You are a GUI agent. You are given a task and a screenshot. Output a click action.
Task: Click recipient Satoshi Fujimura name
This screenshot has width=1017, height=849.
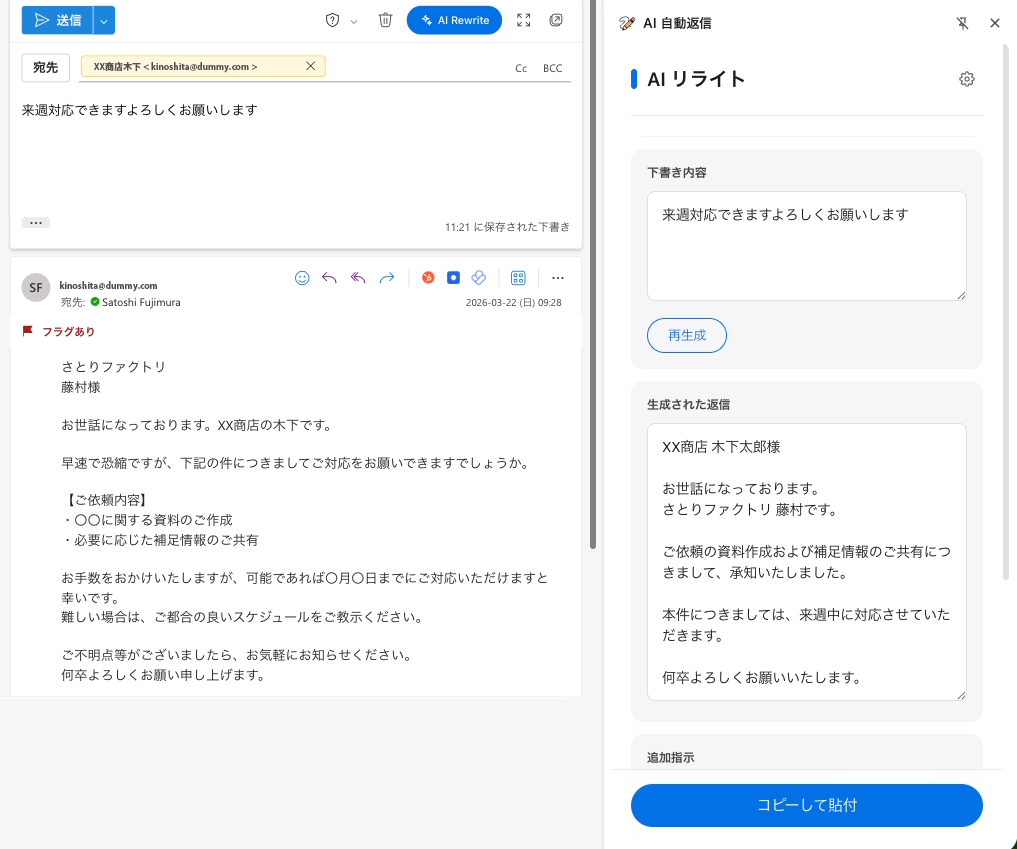pyautogui.click(x=141, y=302)
